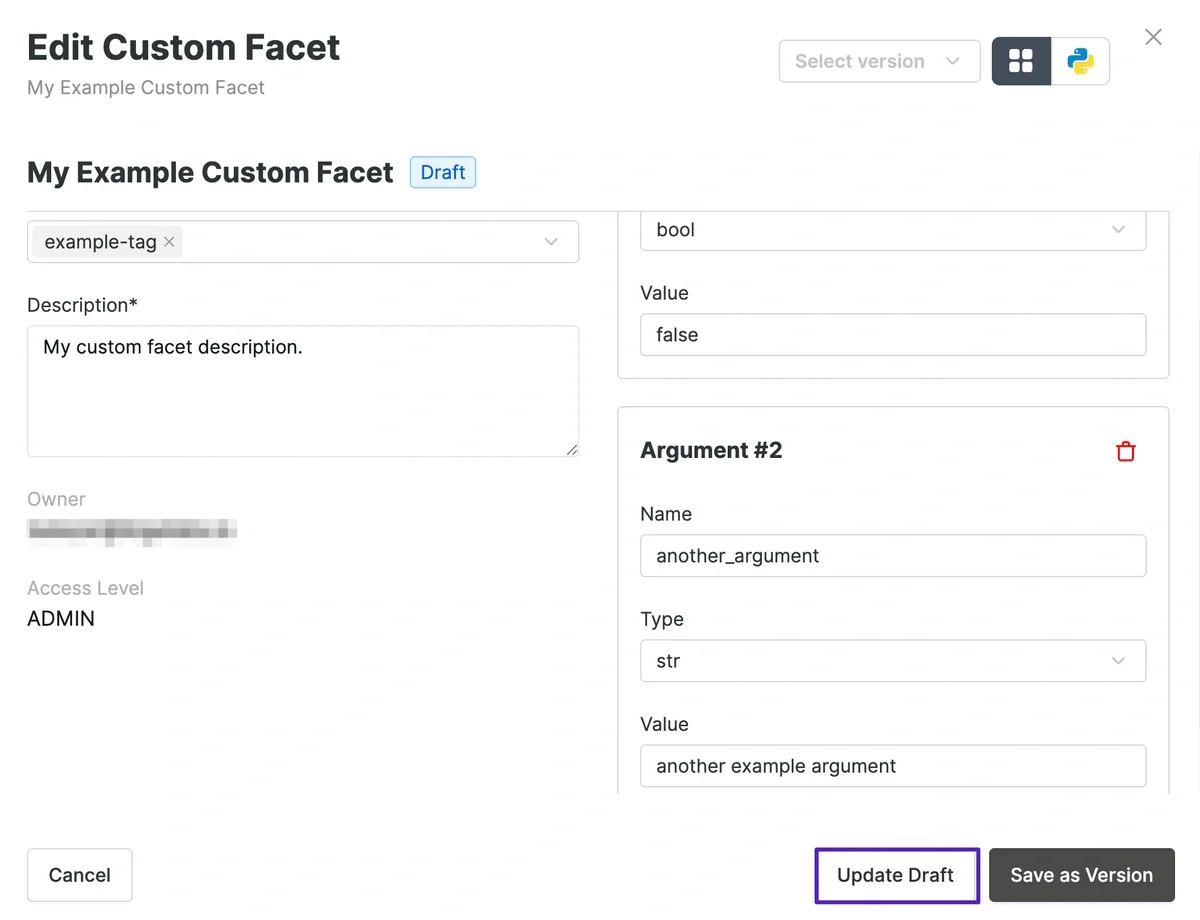The width and height of the screenshot is (1200, 920).
Task: Click the Type label in Argument #2
Action: (662, 619)
